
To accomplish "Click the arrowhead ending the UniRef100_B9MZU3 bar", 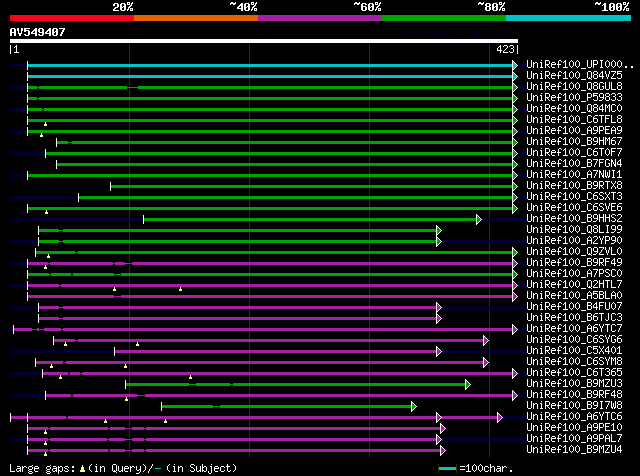I will pos(468,385).
